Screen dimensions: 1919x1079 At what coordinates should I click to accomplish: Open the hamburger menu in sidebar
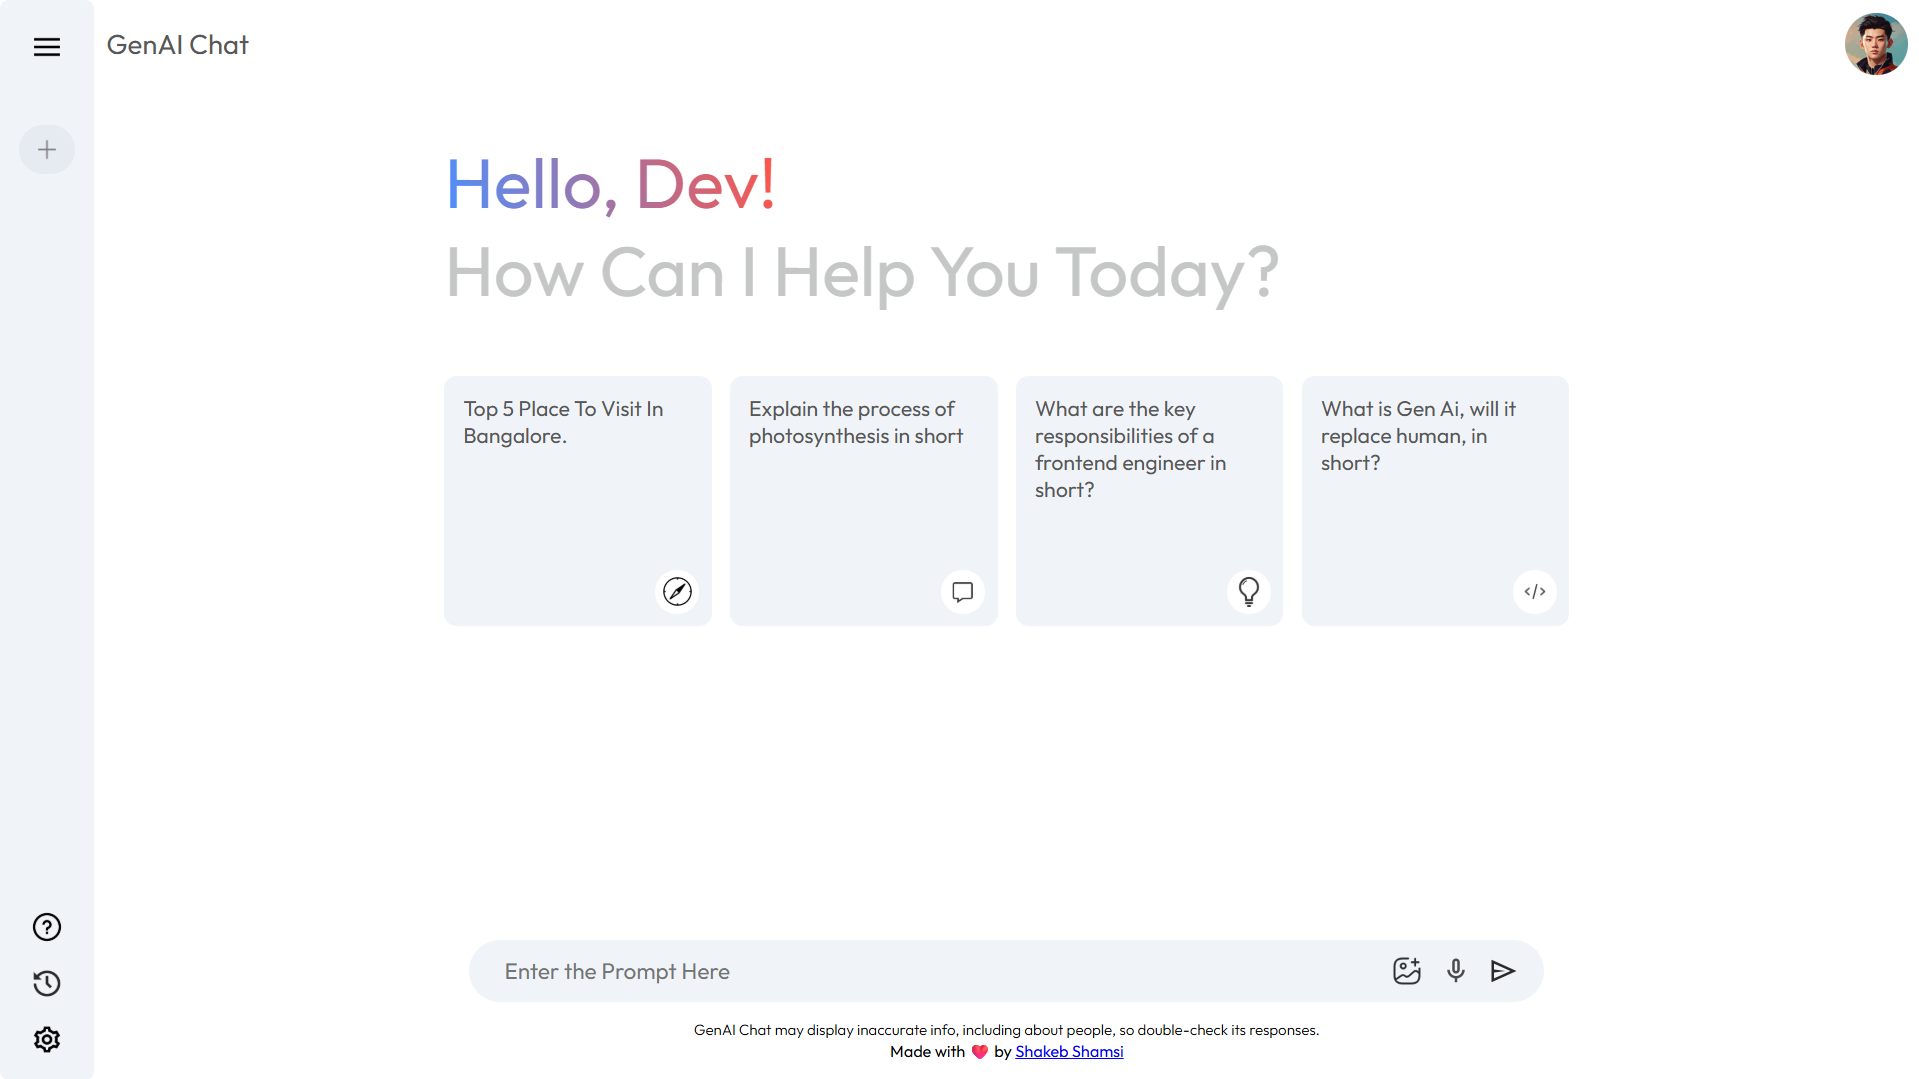[47, 47]
